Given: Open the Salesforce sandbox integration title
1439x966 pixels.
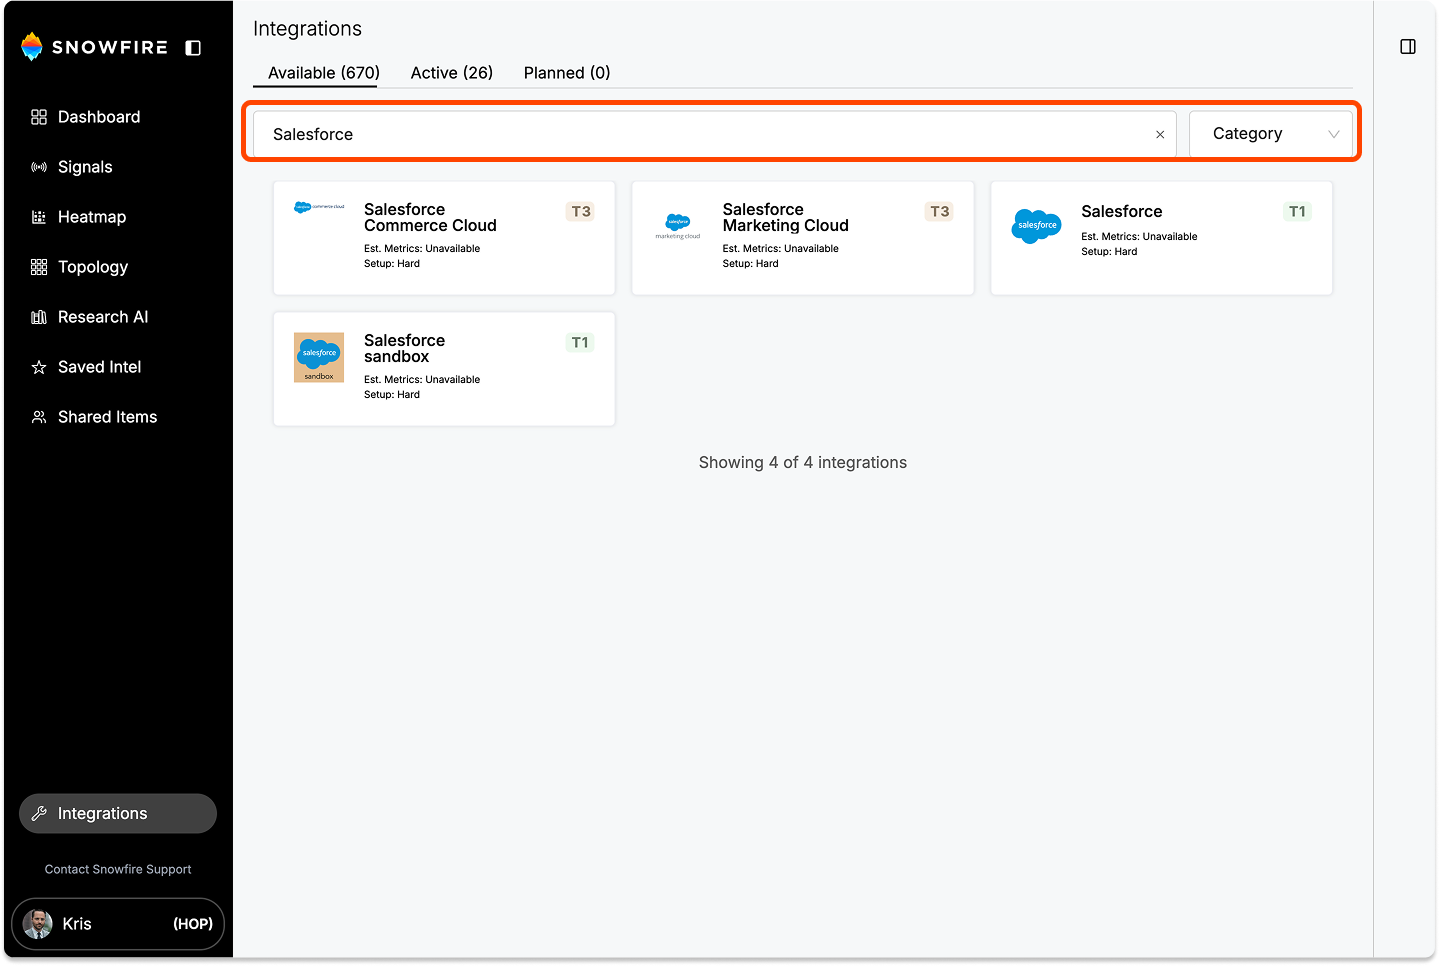Looking at the screenshot, I should point(405,348).
